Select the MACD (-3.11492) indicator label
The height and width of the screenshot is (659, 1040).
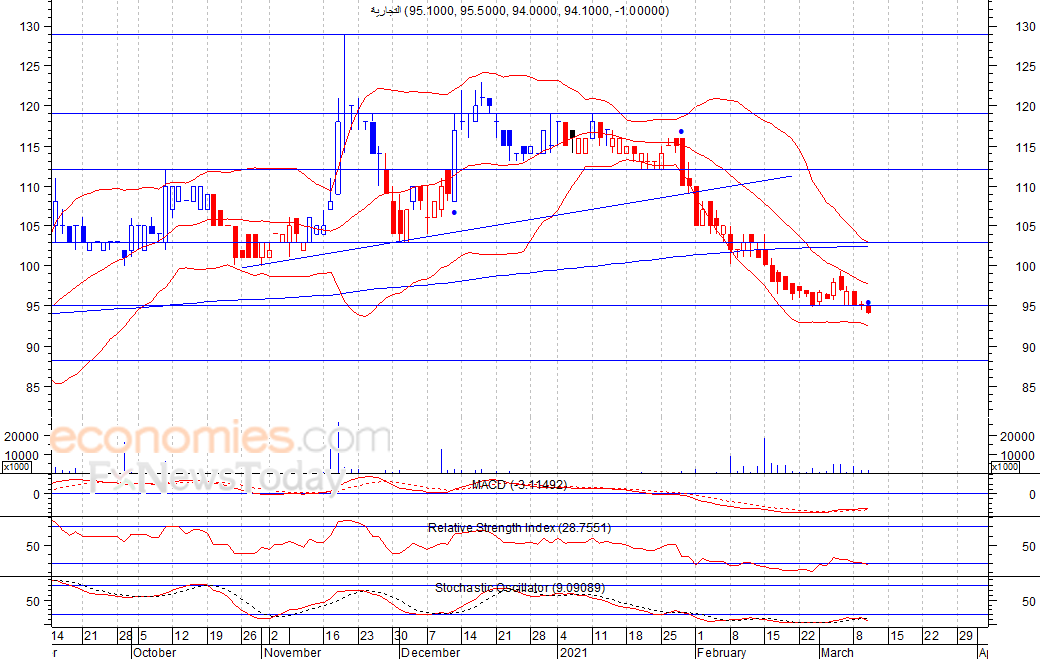point(519,485)
